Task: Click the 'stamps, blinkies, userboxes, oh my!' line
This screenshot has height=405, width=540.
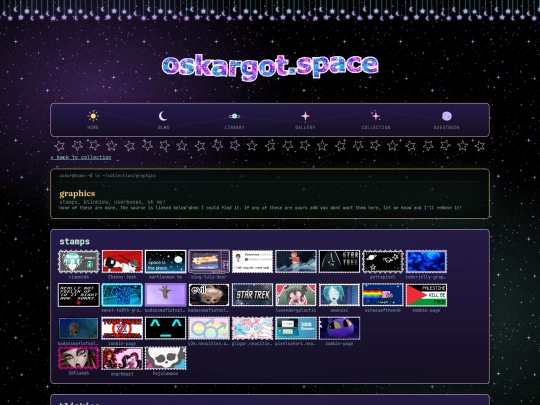Action: click(x=113, y=202)
